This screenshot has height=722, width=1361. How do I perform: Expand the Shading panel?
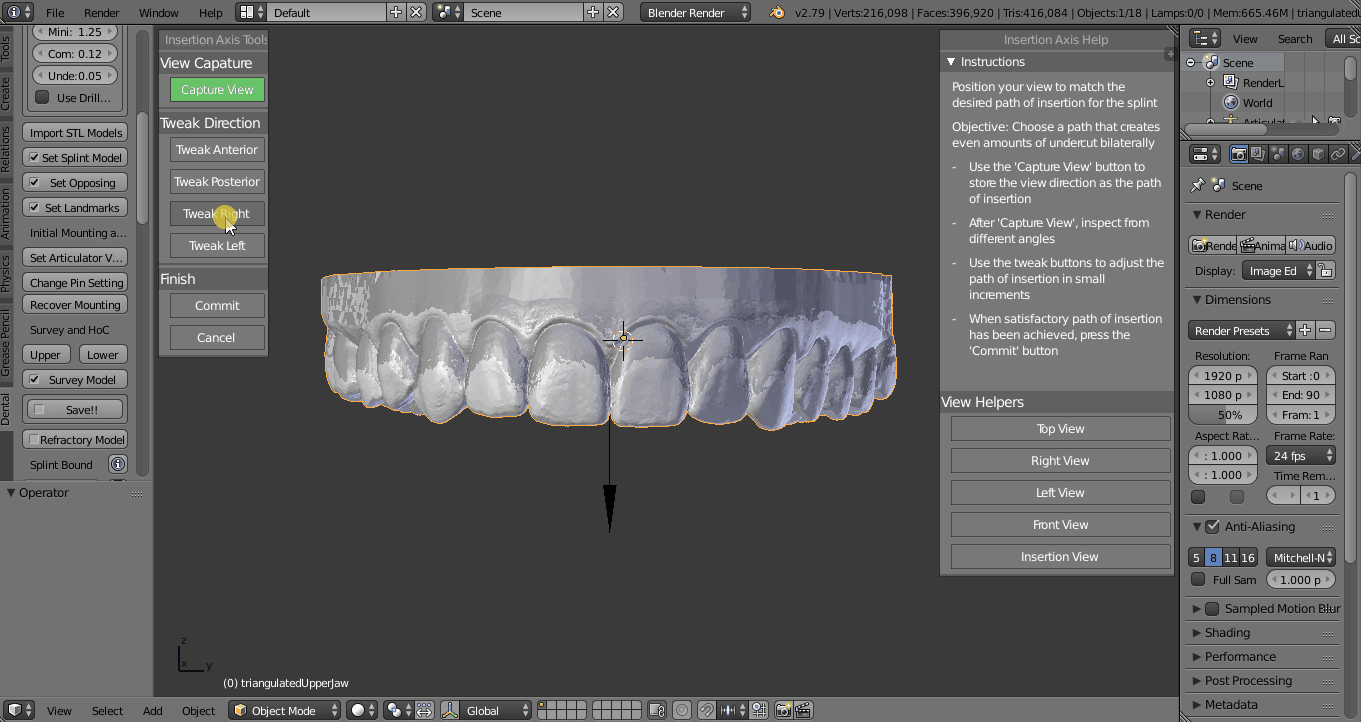tap(1227, 632)
